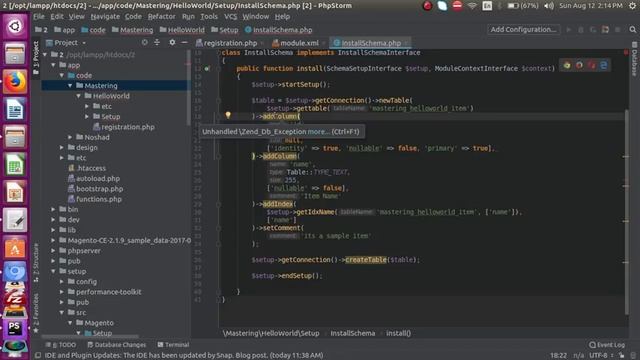Open the TODO tool window button
Image resolution: width=640 pixels, height=360 pixels.
61,345
